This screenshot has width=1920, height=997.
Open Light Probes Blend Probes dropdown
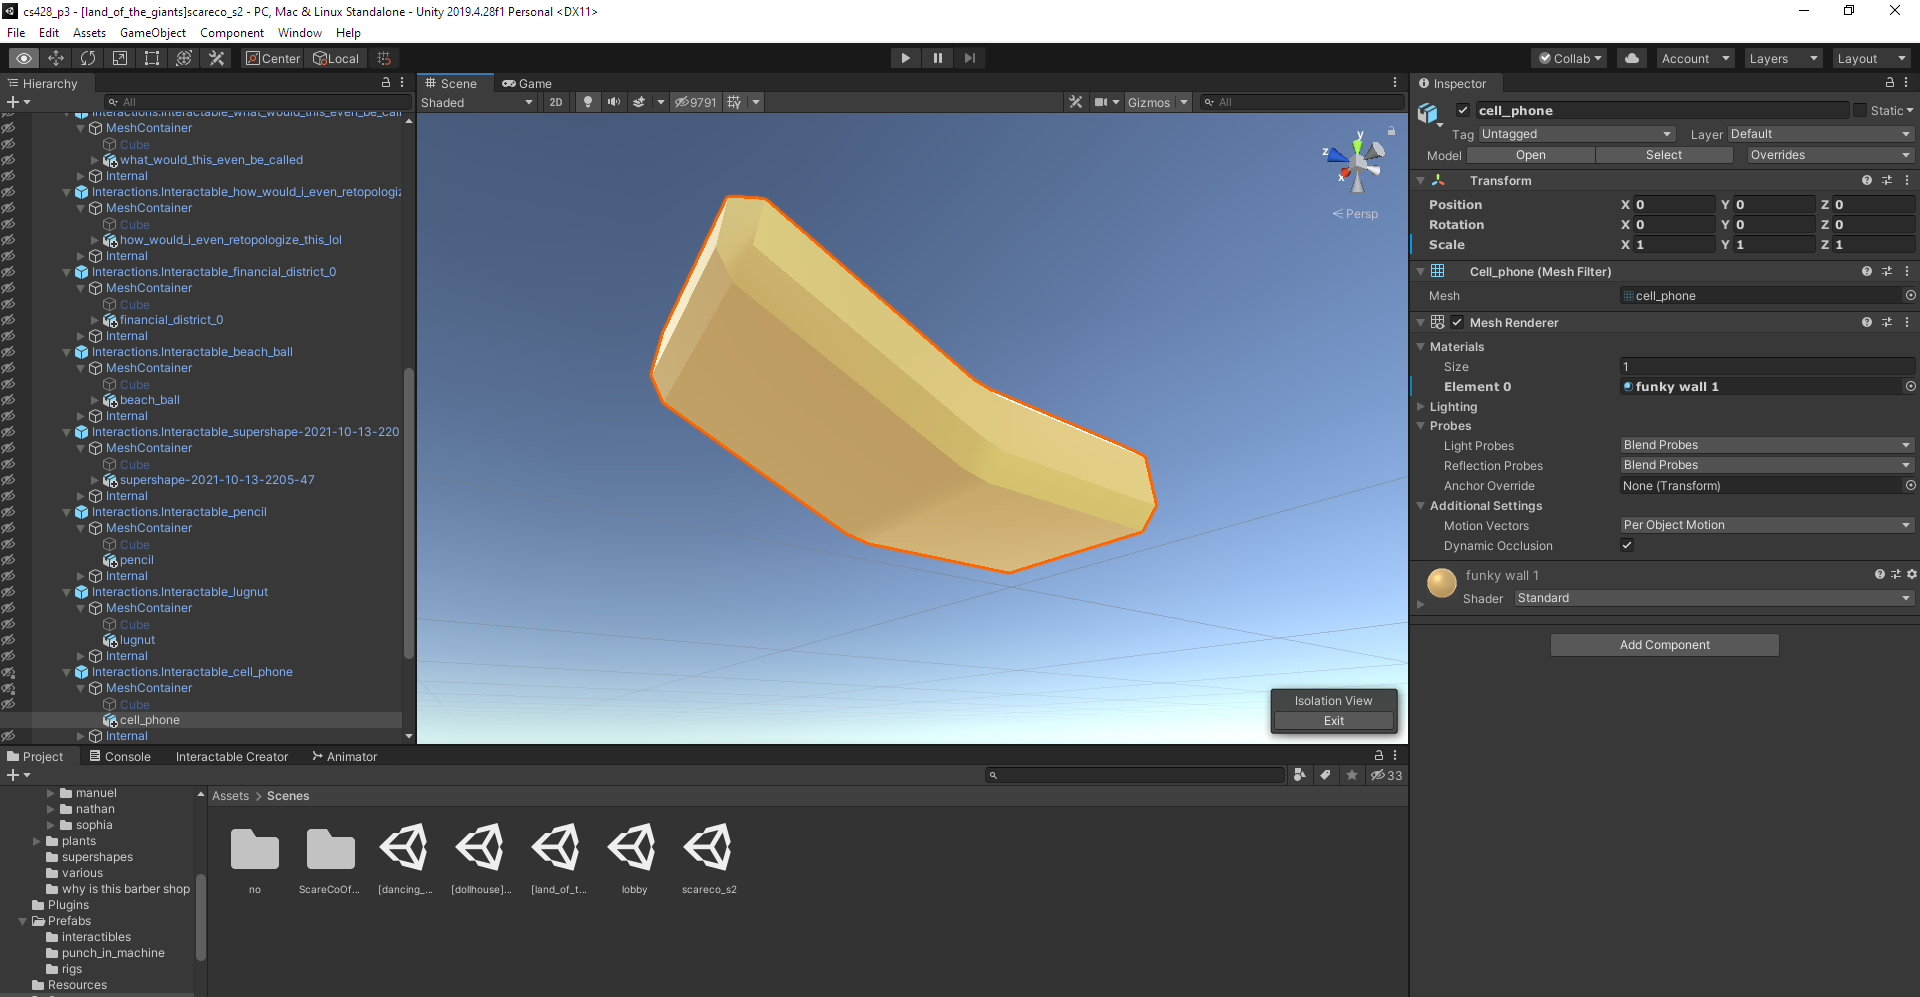[x=1767, y=445]
